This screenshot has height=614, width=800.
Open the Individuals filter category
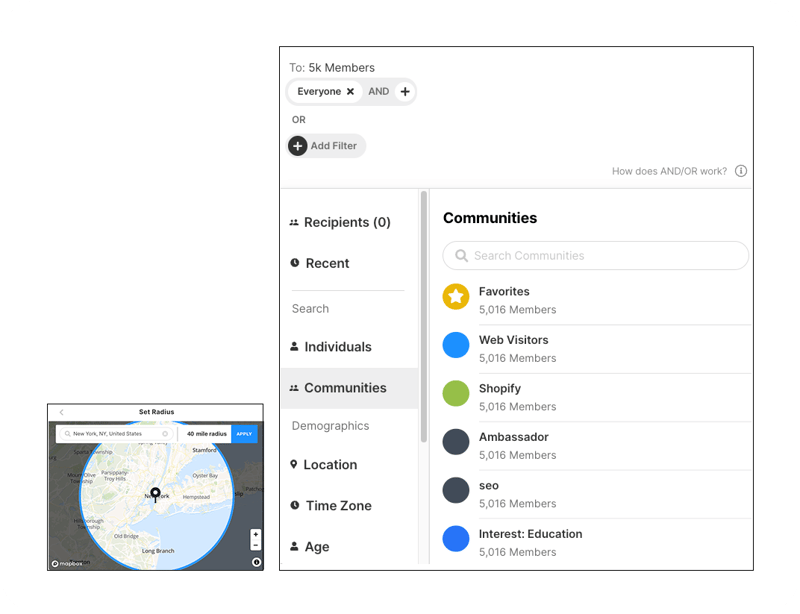click(337, 347)
